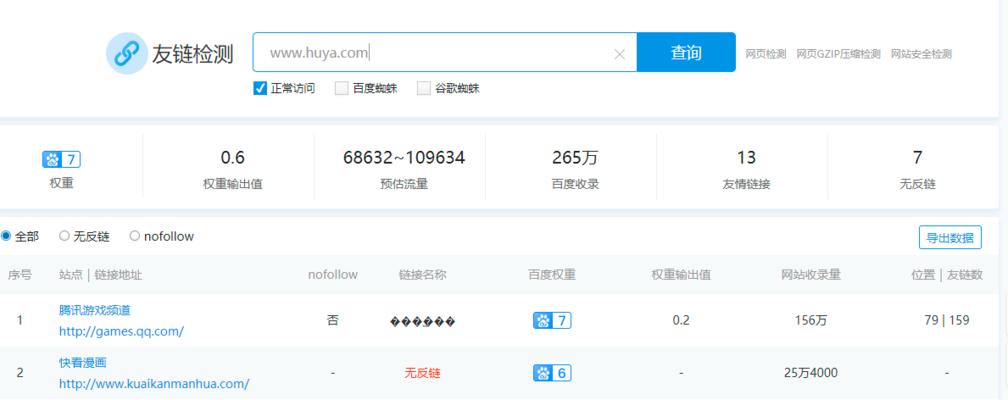Click the 265万 Baidu index value

tap(575, 158)
